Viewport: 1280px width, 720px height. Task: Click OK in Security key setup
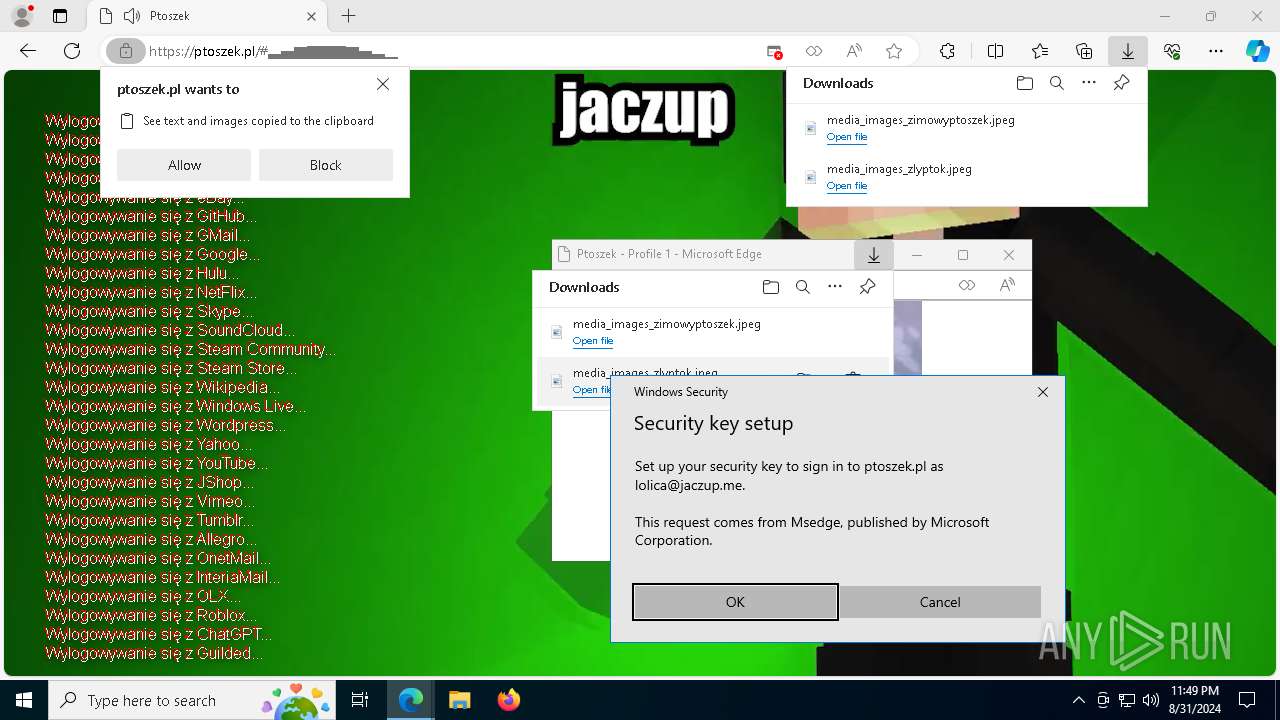(x=735, y=602)
